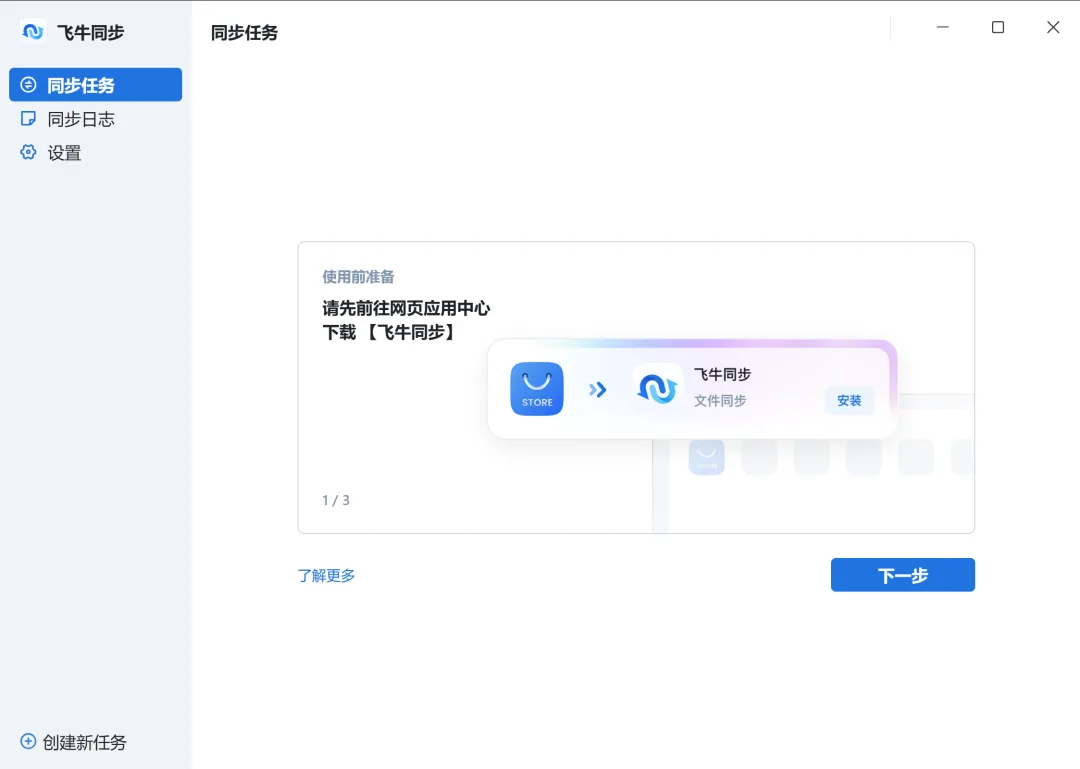Close the 飞牛同步 window
This screenshot has width=1080, height=769.
pyautogui.click(x=1053, y=27)
